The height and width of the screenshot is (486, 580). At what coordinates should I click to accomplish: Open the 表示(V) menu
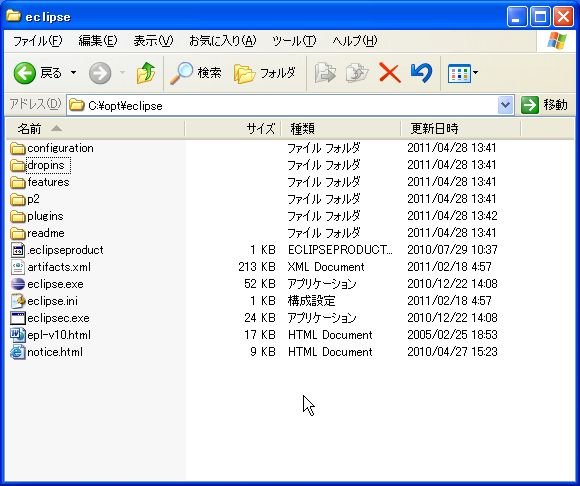153,41
